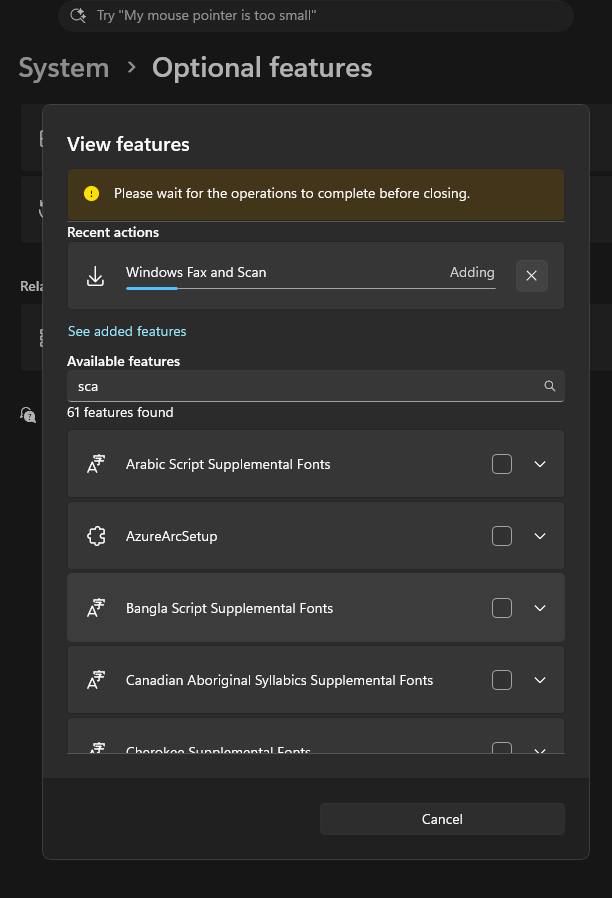612x898 pixels.
Task: Tick the AzureArcSetup checkbox
Action: tap(502, 536)
